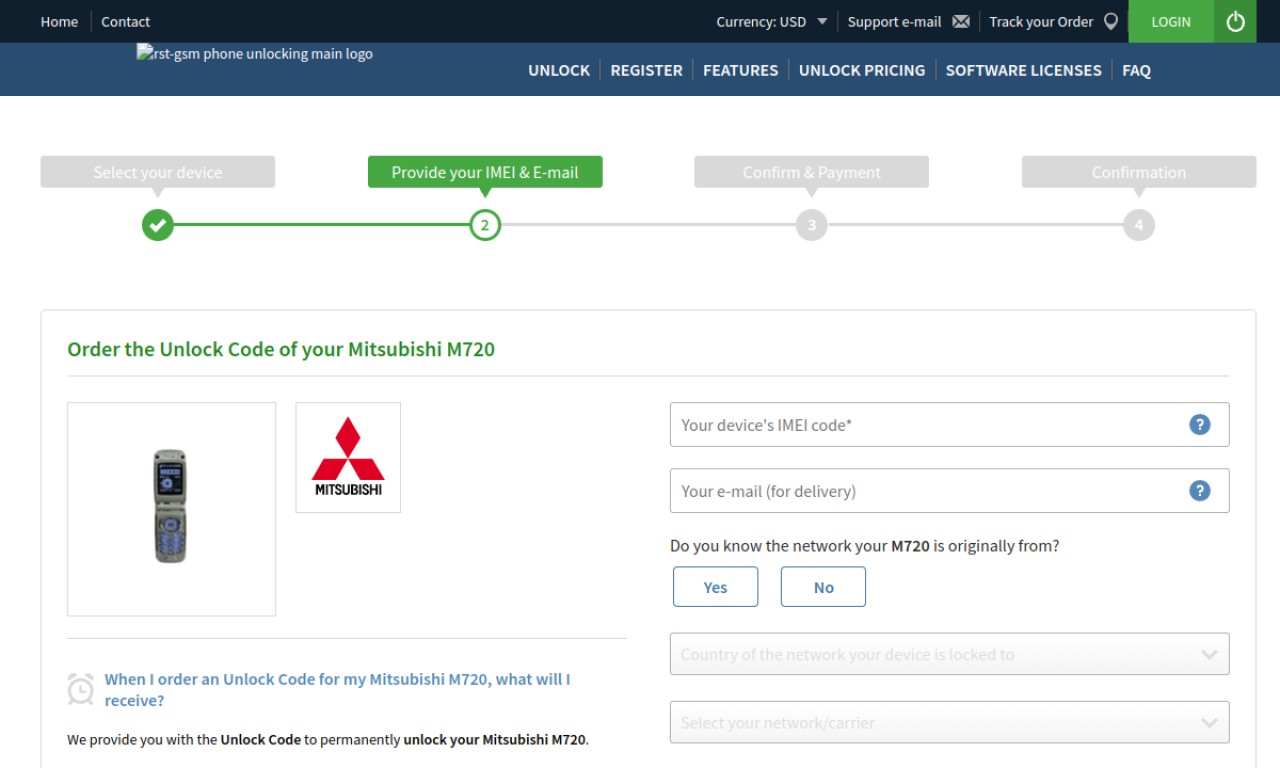Click the power icon beside Login
This screenshot has width=1280, height=768.
click(x=1235, y=21)
